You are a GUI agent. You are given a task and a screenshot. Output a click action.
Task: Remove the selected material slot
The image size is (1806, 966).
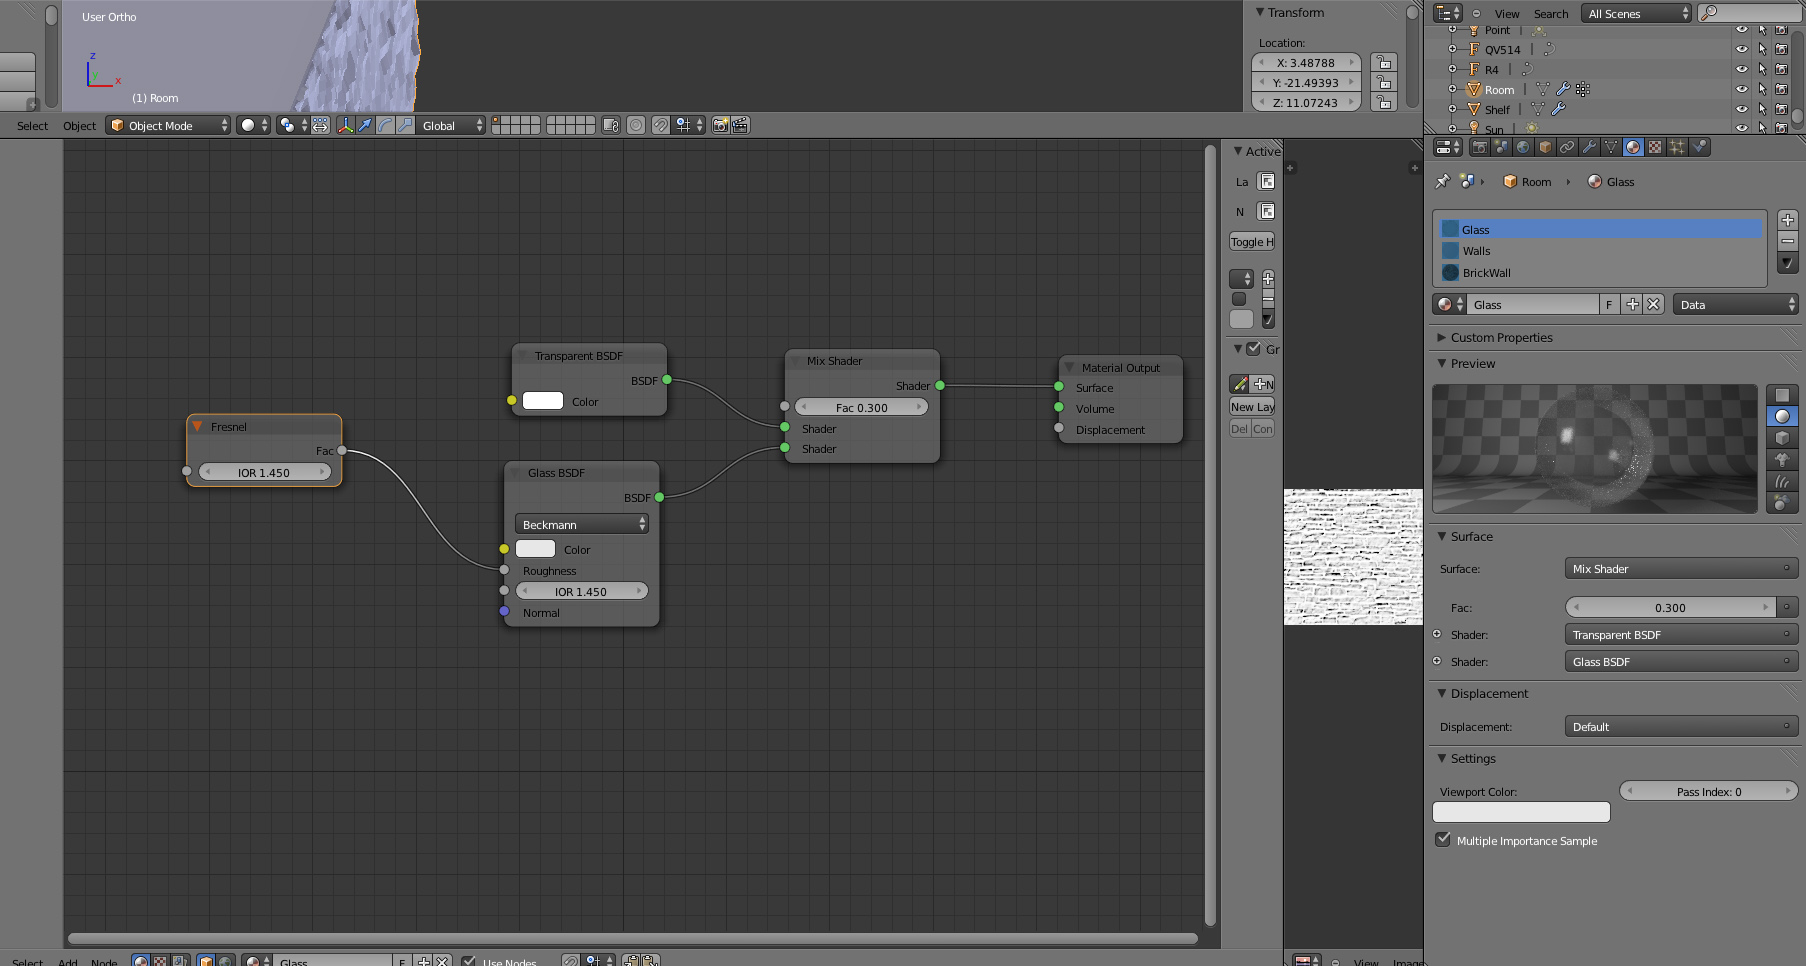pos(1788,241)
